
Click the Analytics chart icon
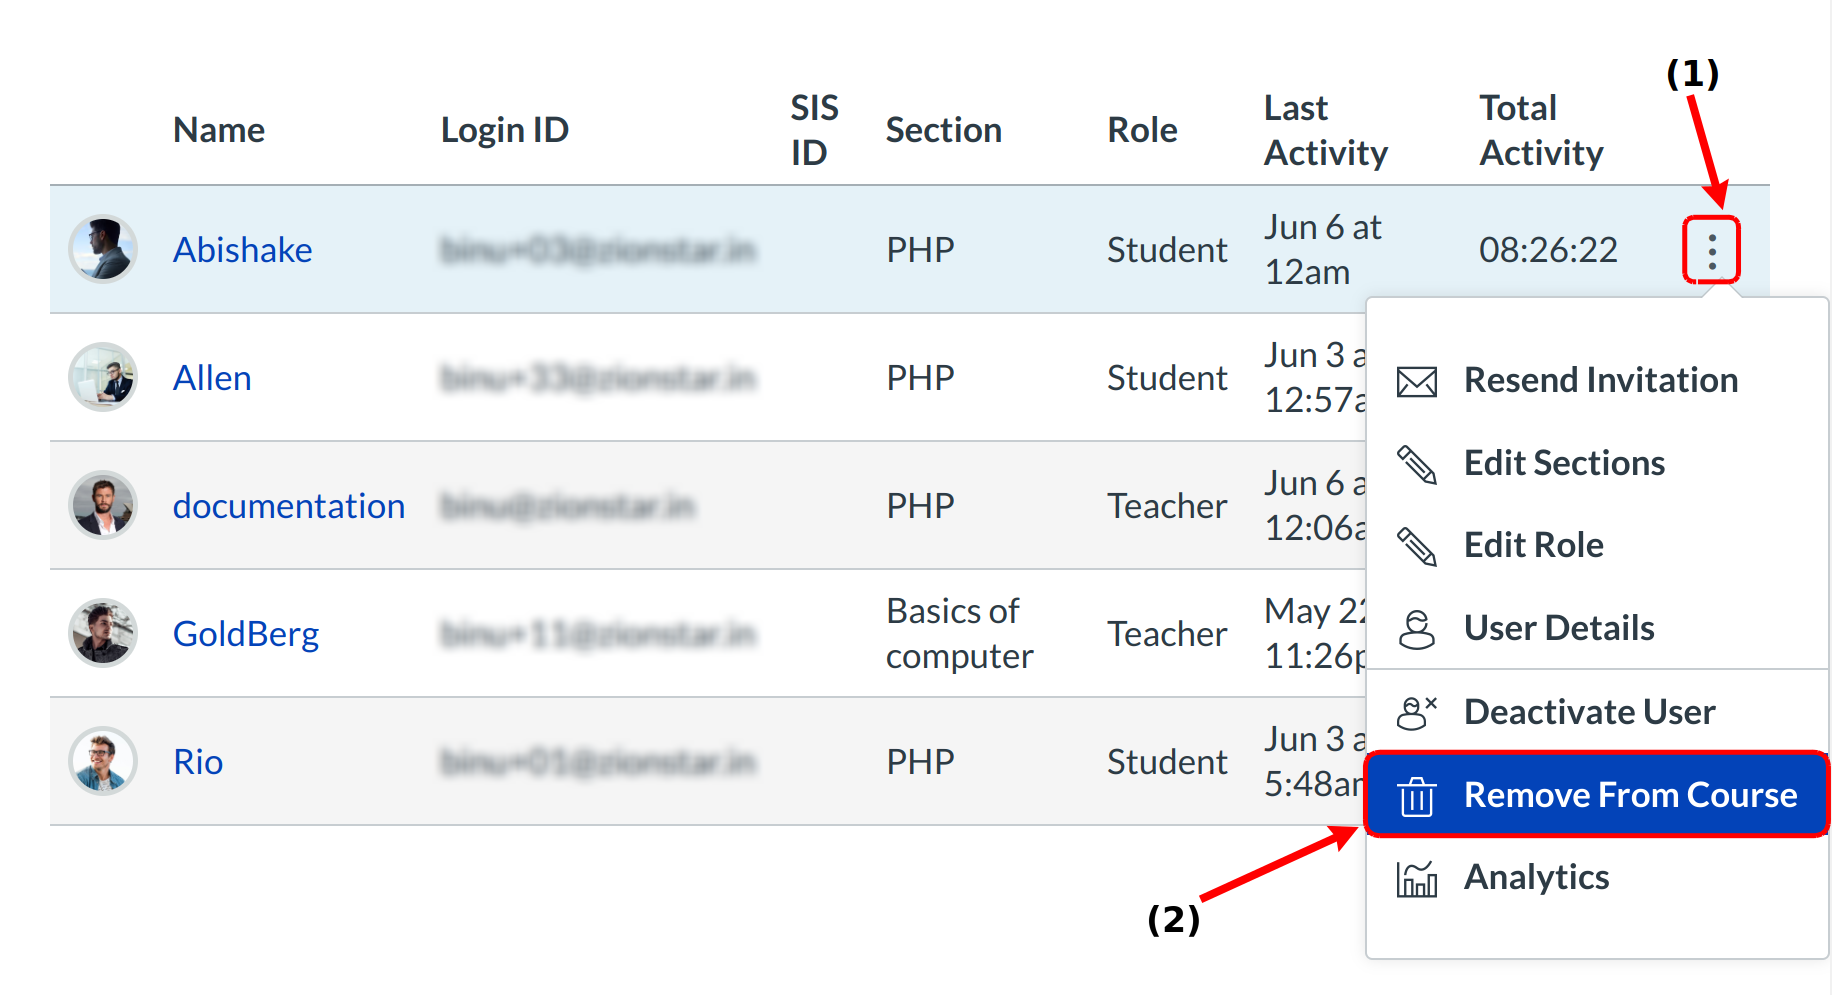(x=1416, y=879)
